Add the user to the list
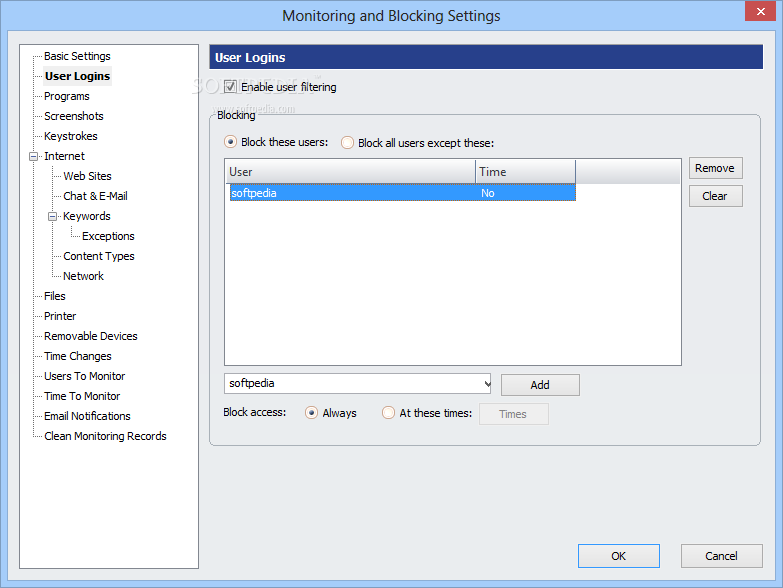 (x=540, y=385)
